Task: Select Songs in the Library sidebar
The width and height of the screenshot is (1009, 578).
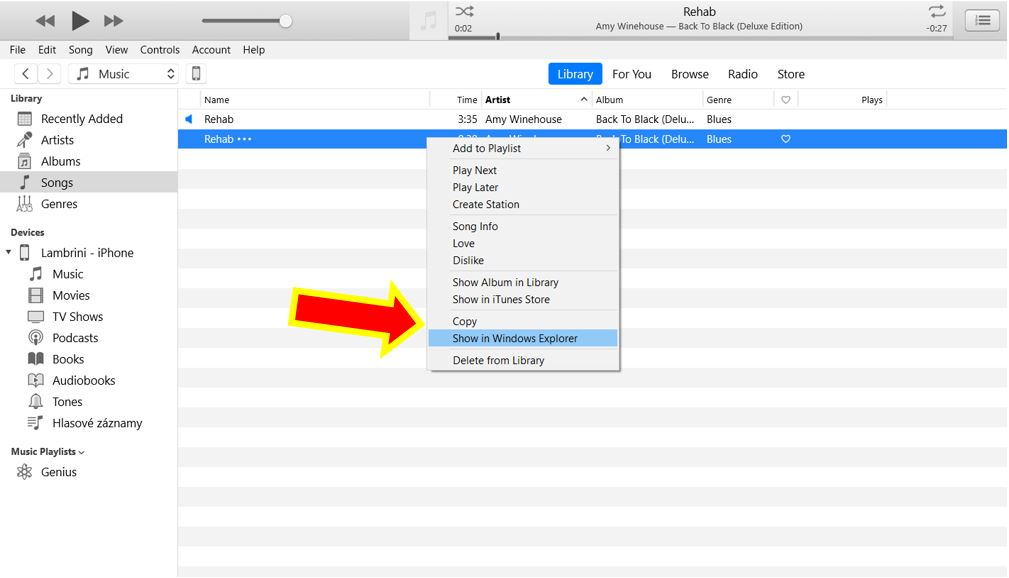Action: click(x=89, y=182)
